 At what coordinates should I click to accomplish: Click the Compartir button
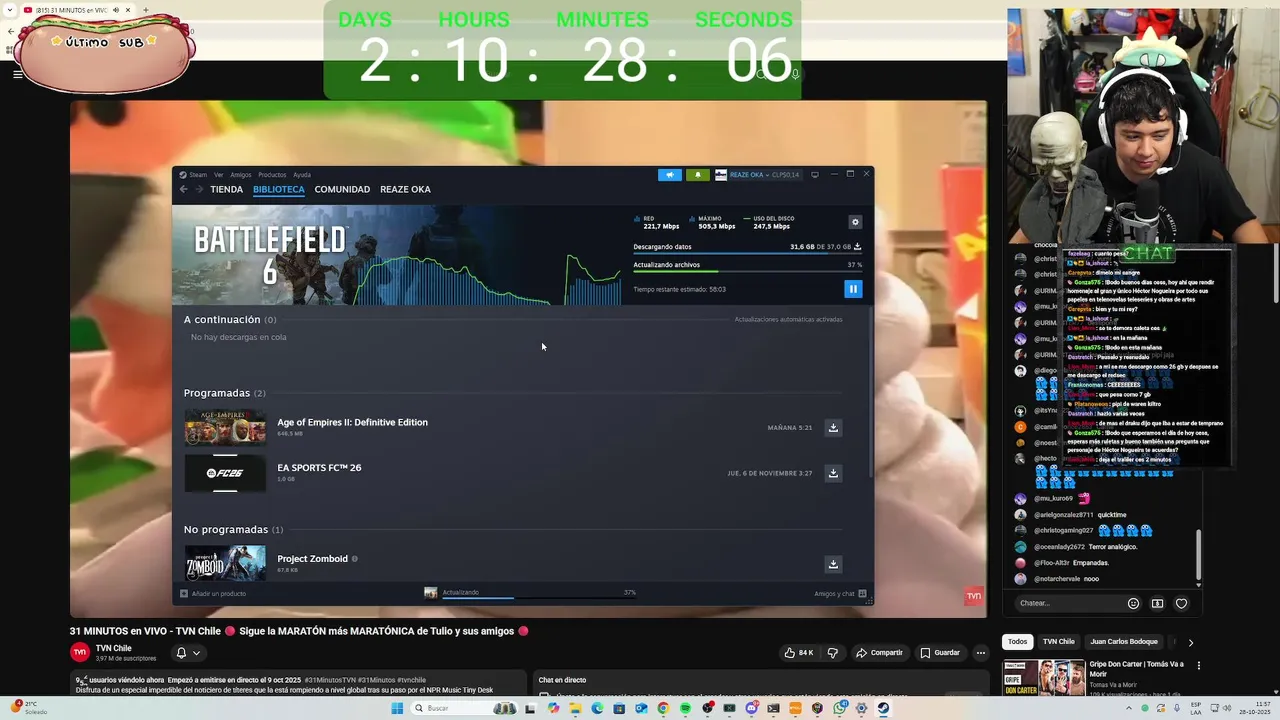click(x=879, y=653)
